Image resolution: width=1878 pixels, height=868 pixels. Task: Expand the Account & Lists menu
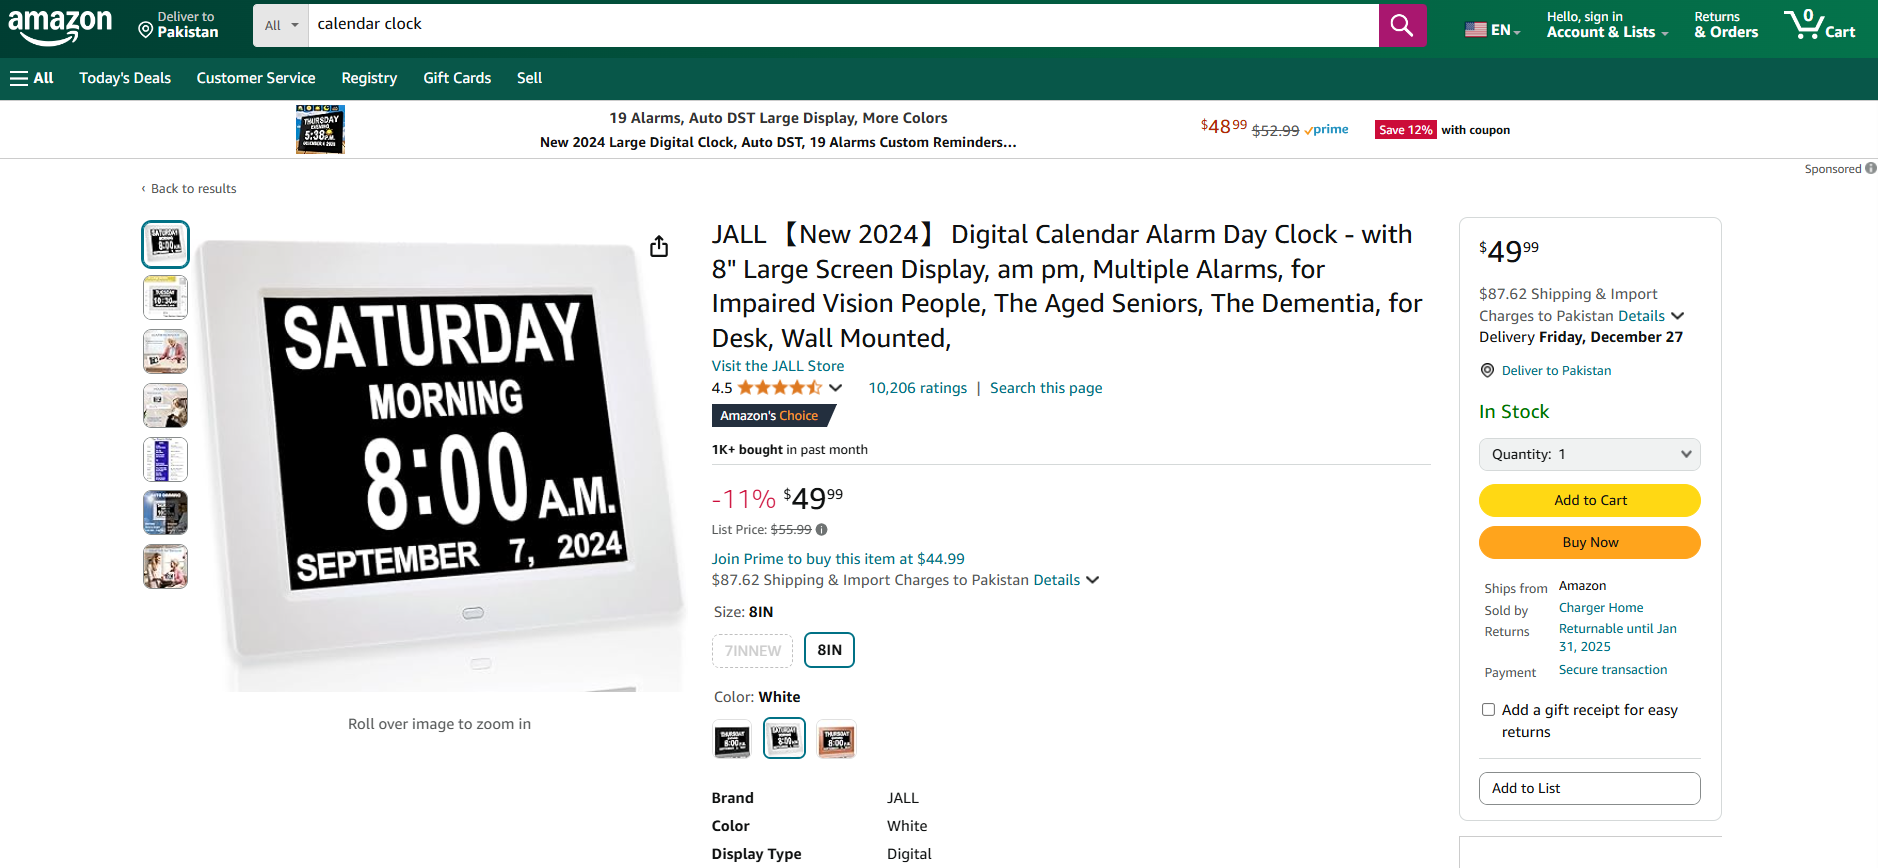tap(1607, 25)
